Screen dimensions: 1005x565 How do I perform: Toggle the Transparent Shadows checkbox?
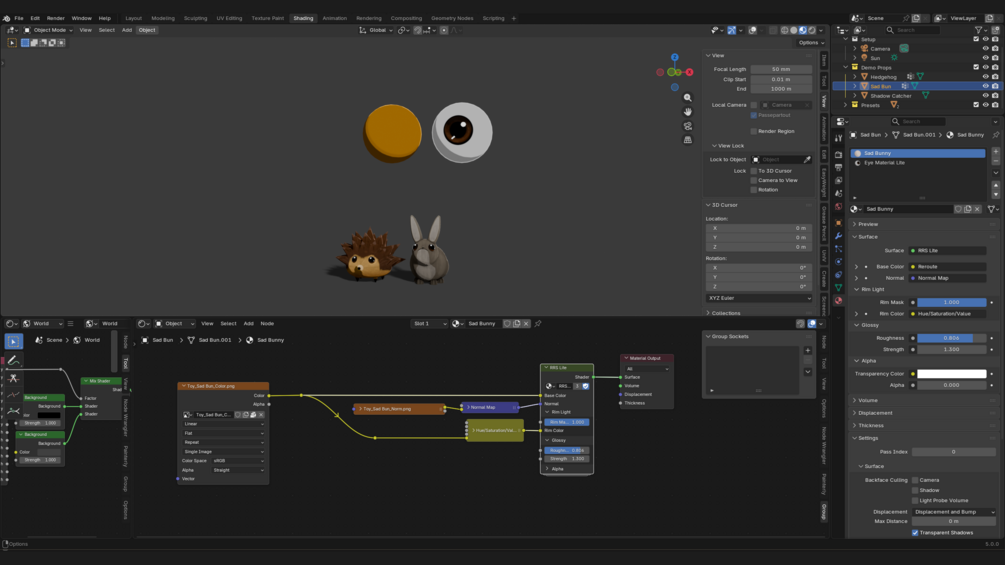tap(915, 532)
